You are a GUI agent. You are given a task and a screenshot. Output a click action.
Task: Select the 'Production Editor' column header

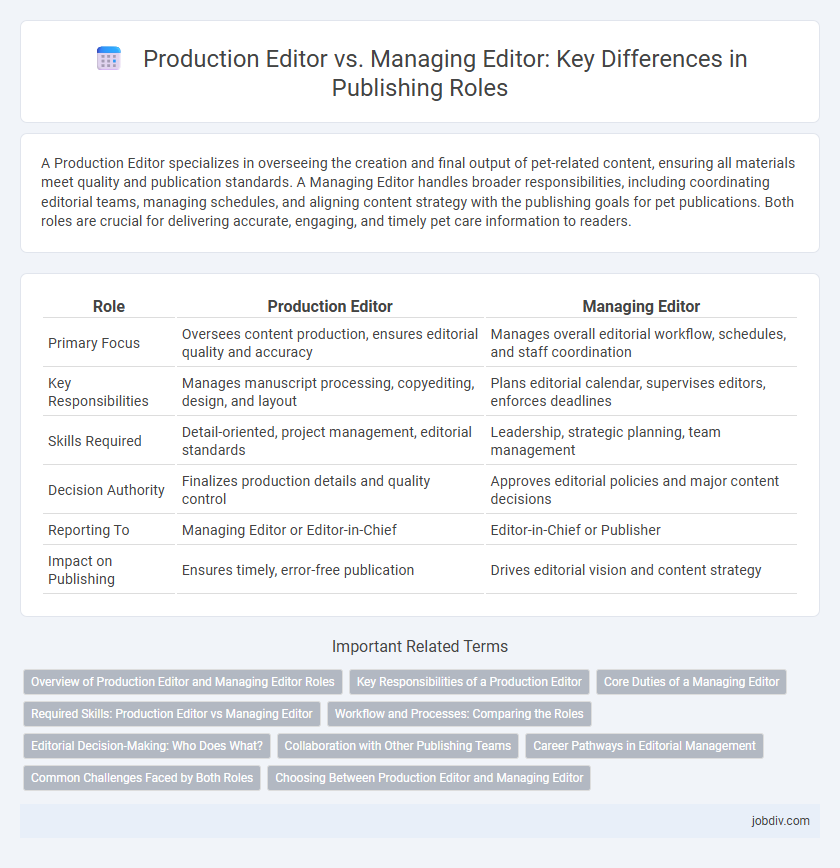pyautogui.click(x=330, y=306)
